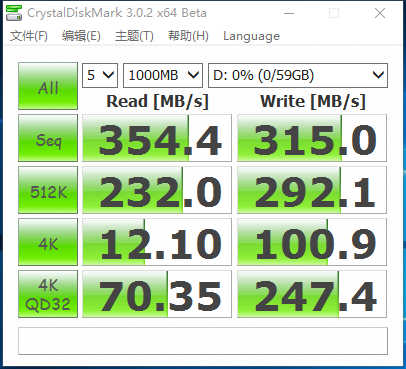This screenshot has width=406, height=369.
Task: Run all benchmarks with the All button
Action: point(48,86)
